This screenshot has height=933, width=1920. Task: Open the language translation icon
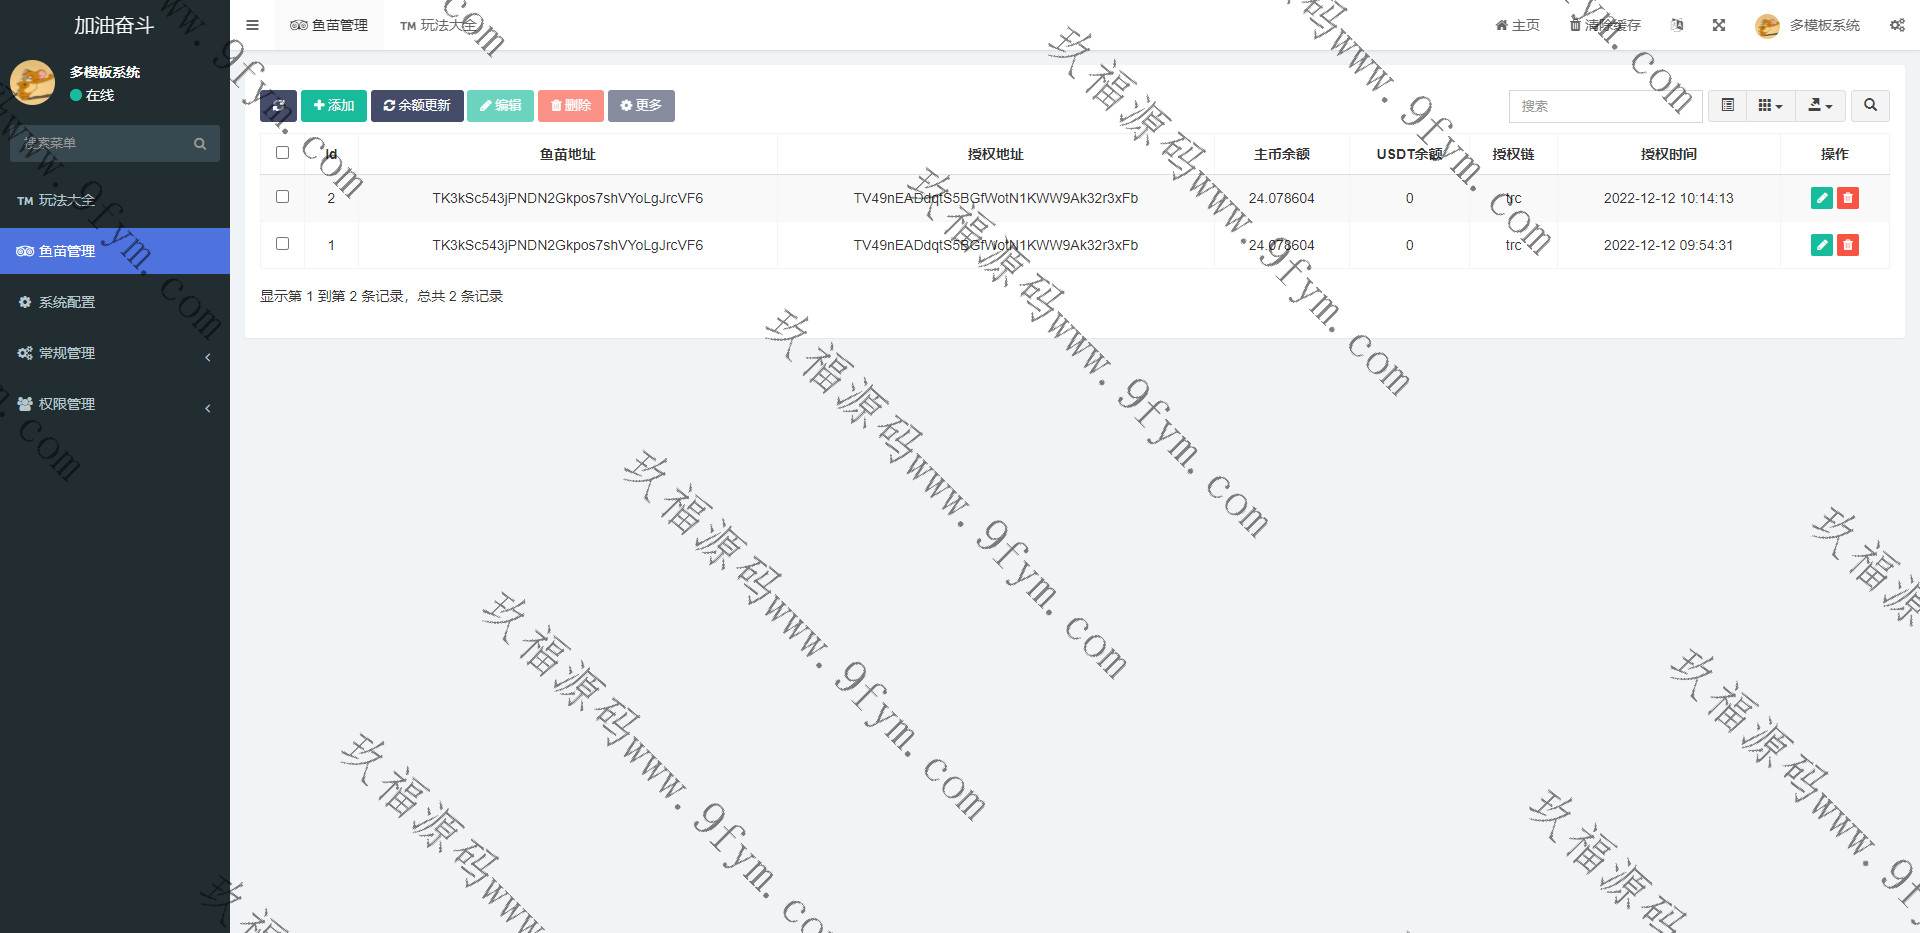[x=1677, y=25]
